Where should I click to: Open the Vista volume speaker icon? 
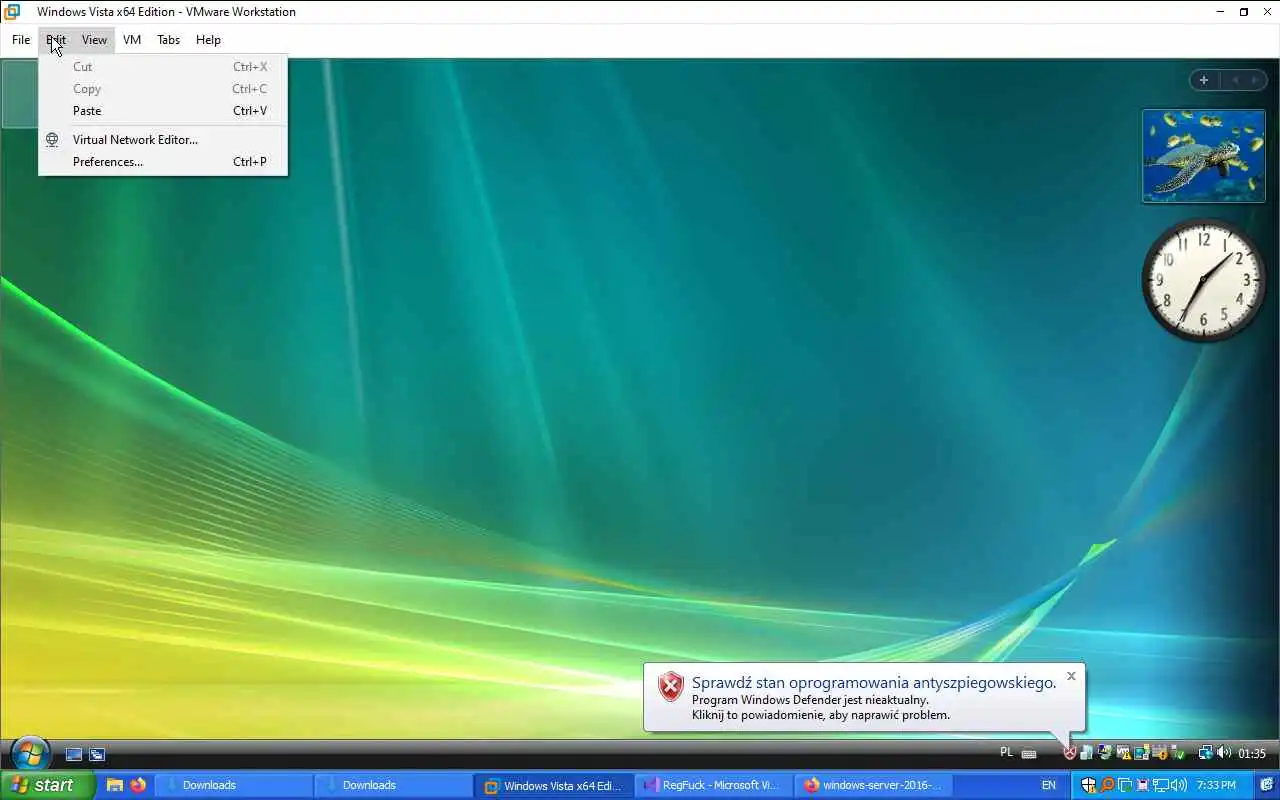pos(1223,752)
